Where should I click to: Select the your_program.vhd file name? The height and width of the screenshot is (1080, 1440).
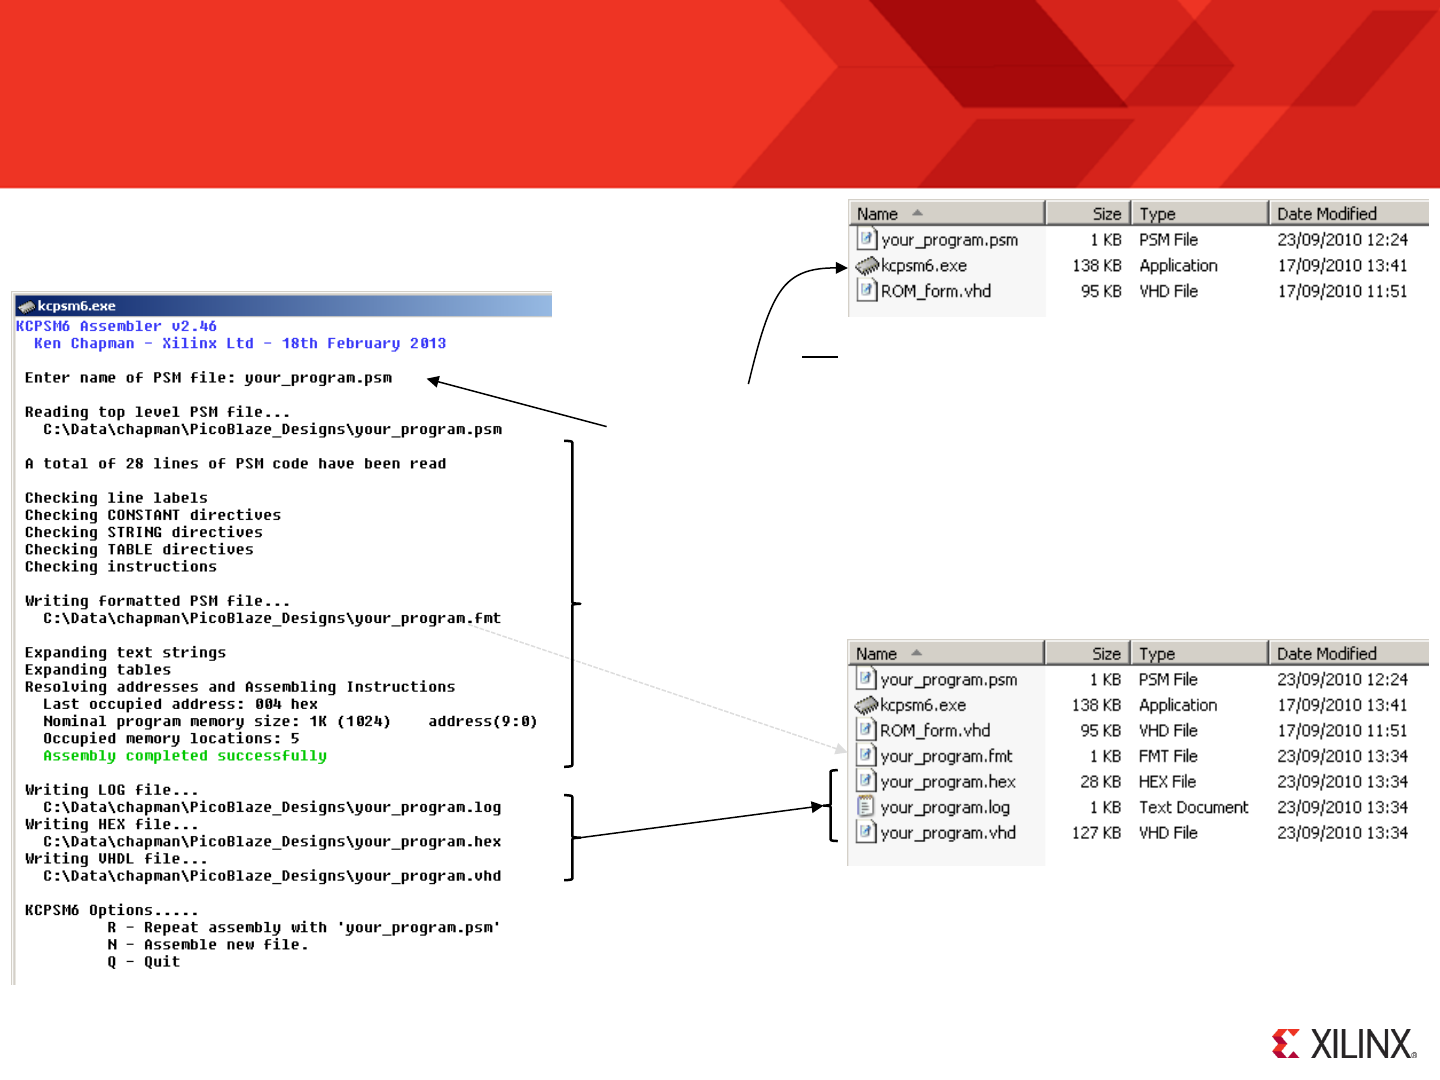click(x=948, y=833)
